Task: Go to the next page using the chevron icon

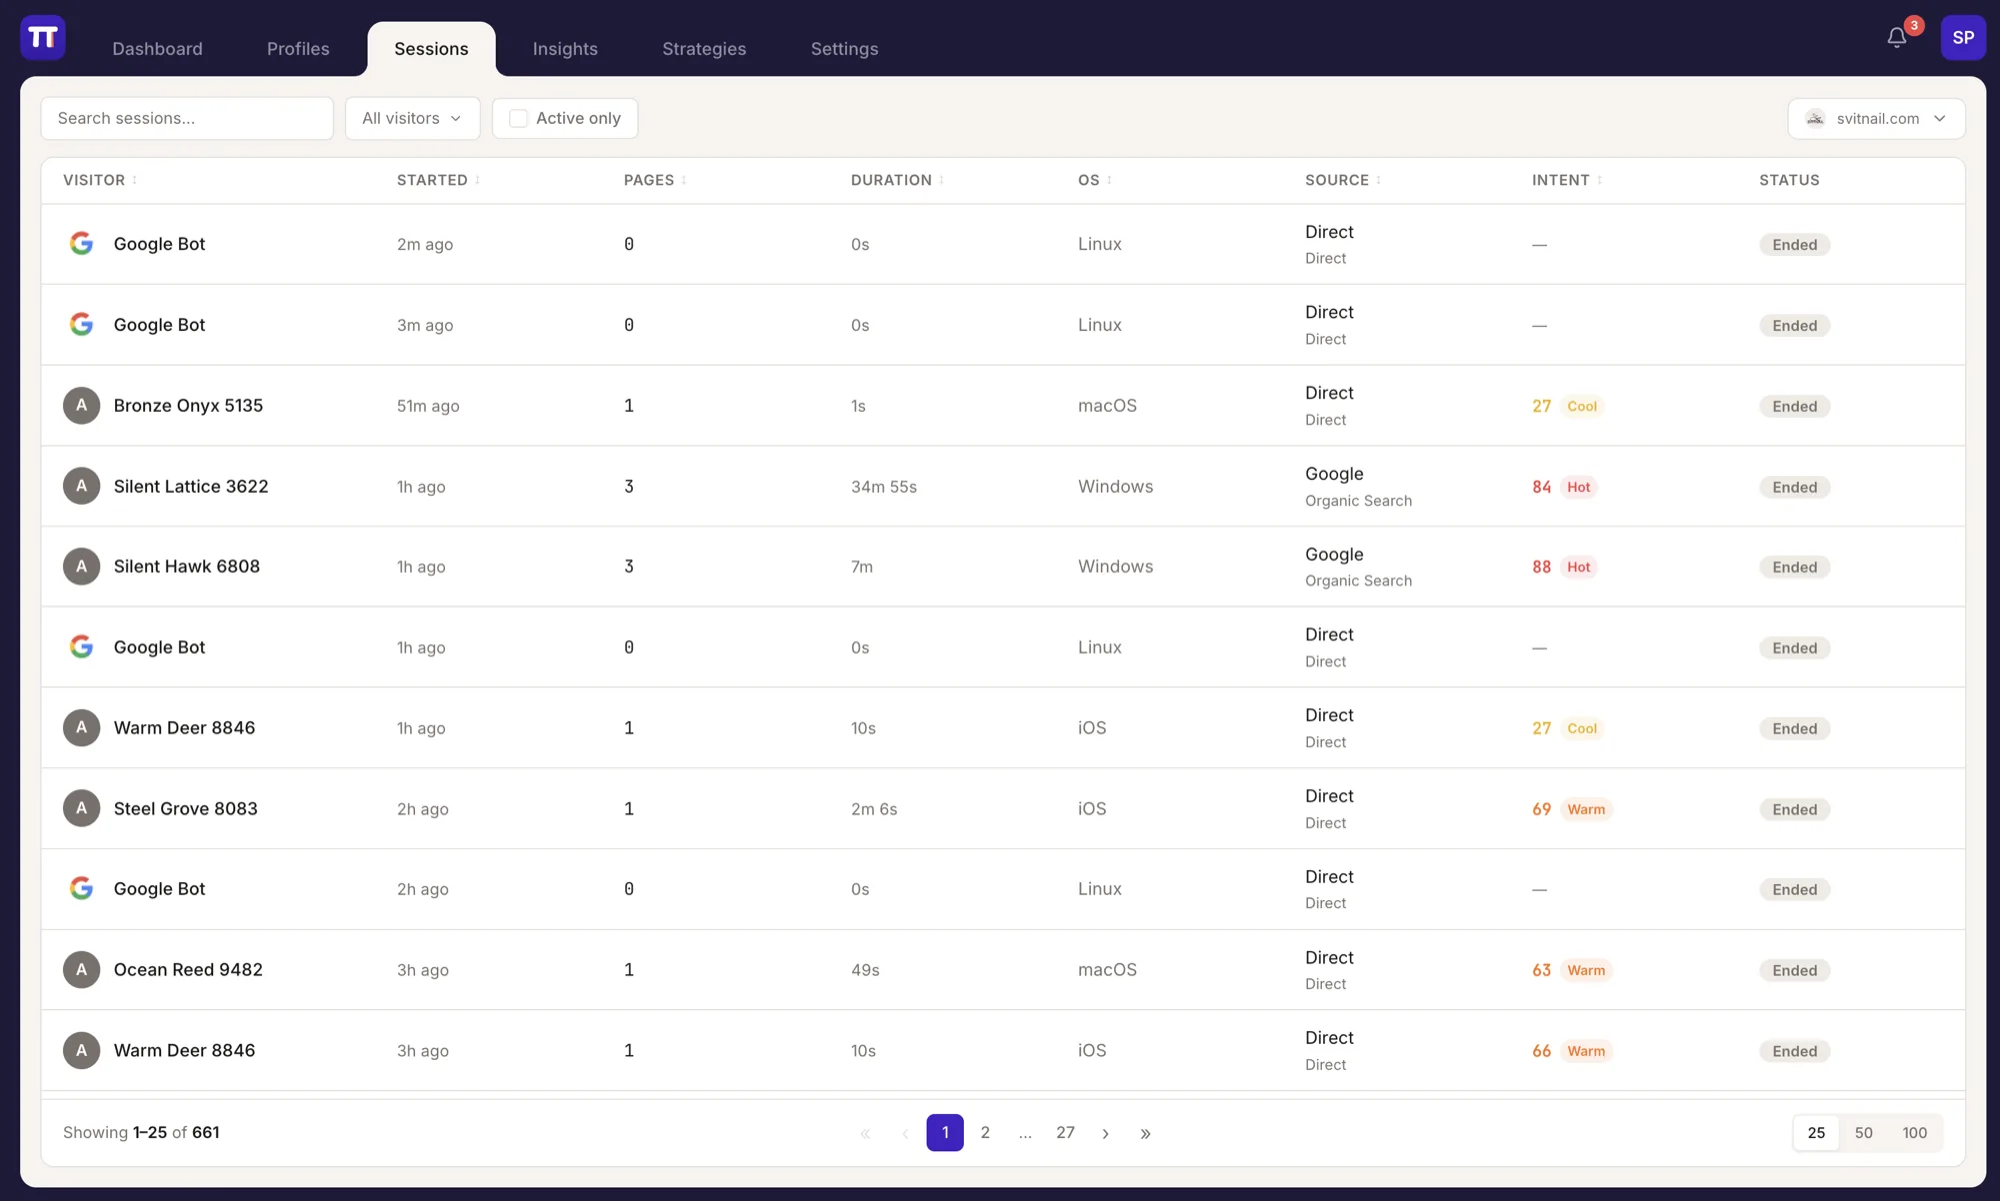Action: (x=1106, y=1133)
